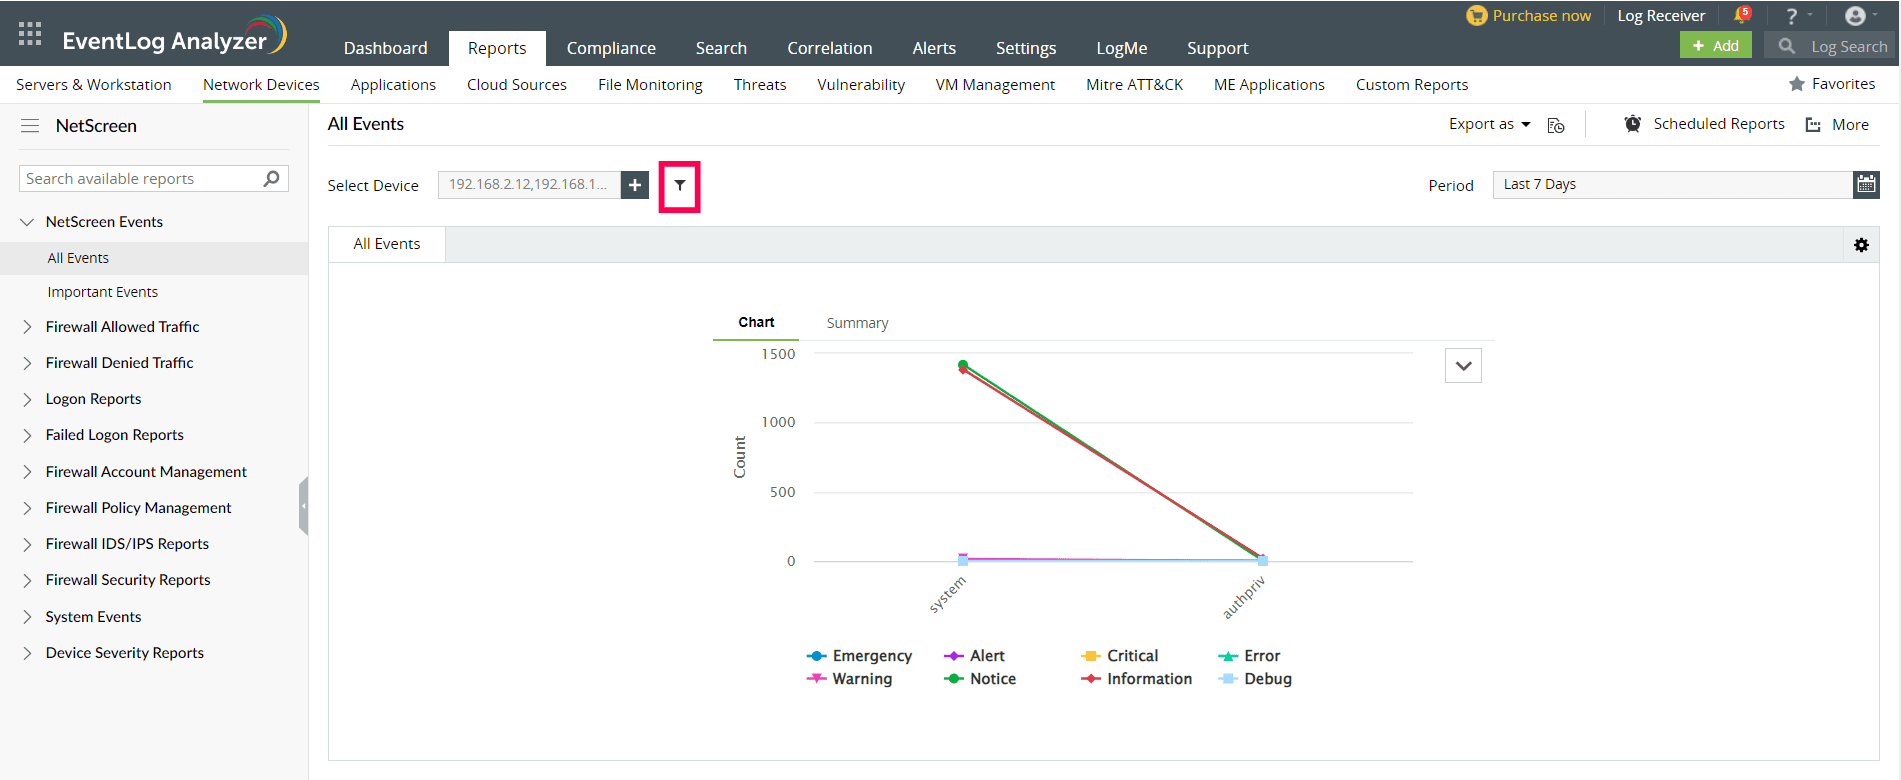The image size is (1901, 780).
Task: Open Custom Reports section
Action: coord(1412,85)
